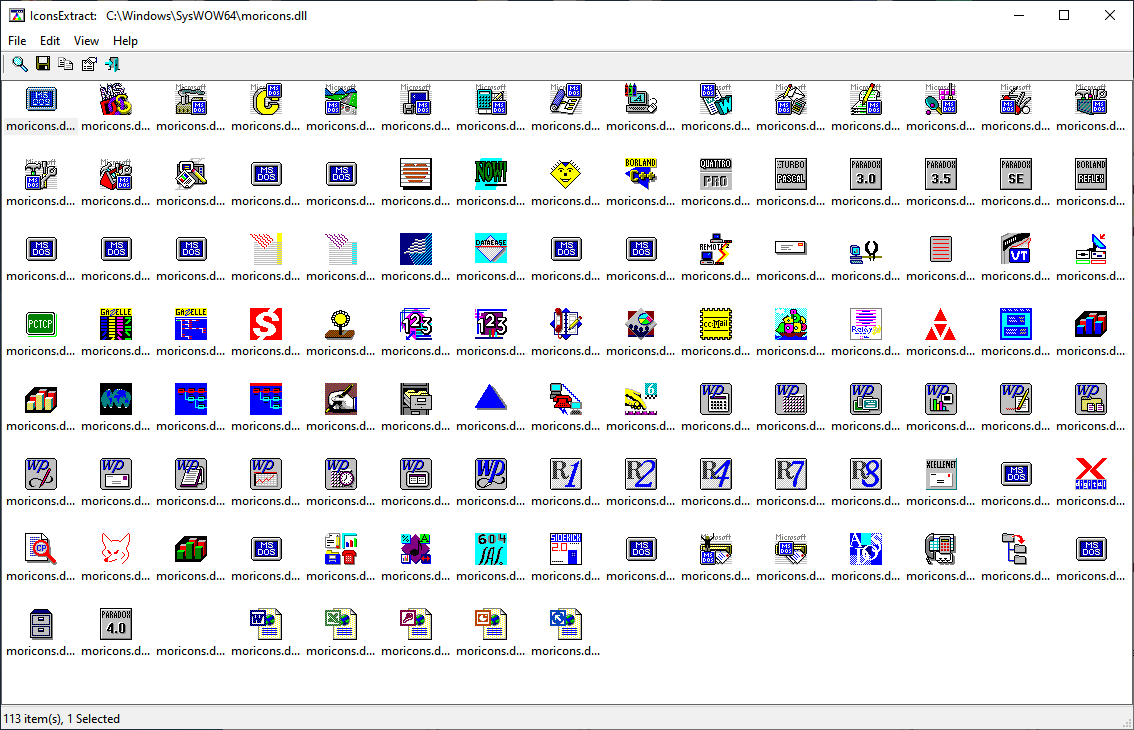This screenshot has width=1134, height=730.
Task: Select the green PCTCP icon
Action: [41, 323]
